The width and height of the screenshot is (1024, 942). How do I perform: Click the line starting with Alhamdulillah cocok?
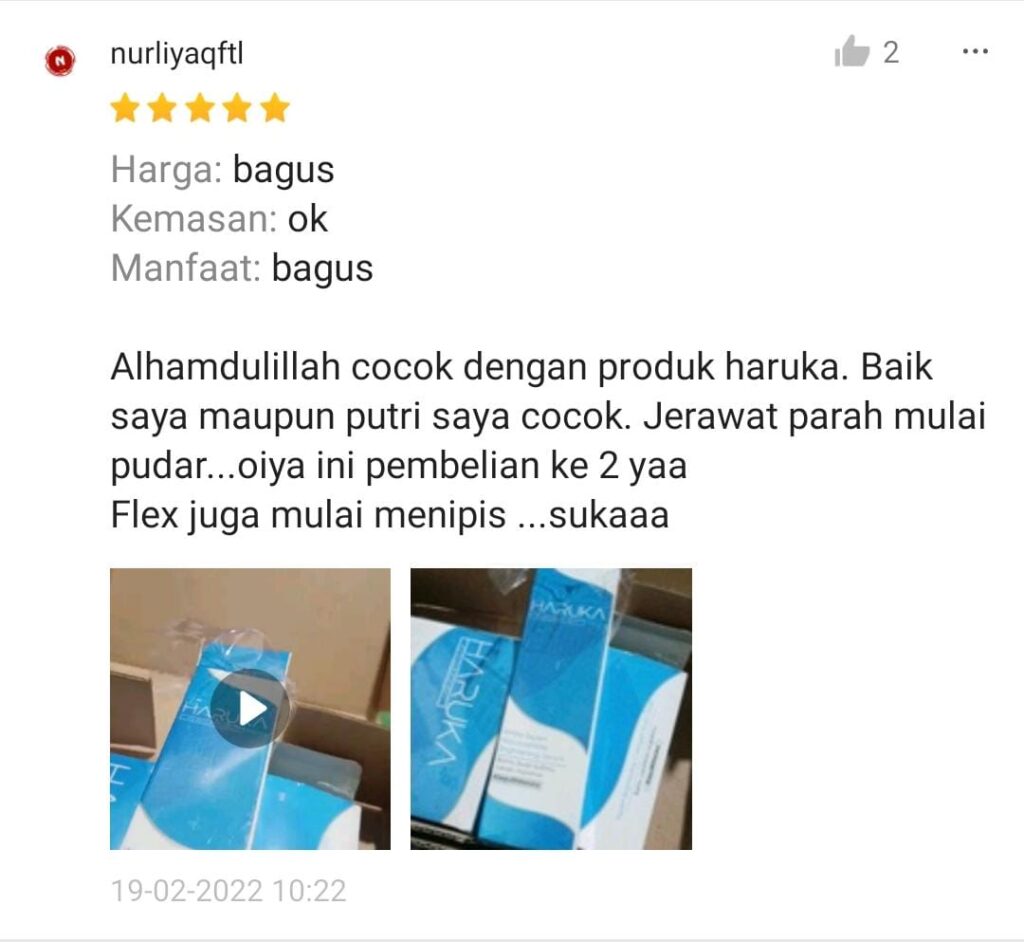[521, 367]
